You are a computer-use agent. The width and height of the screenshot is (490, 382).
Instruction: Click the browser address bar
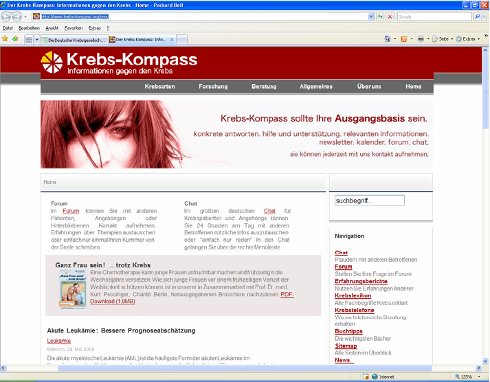(x=203, y=16)
